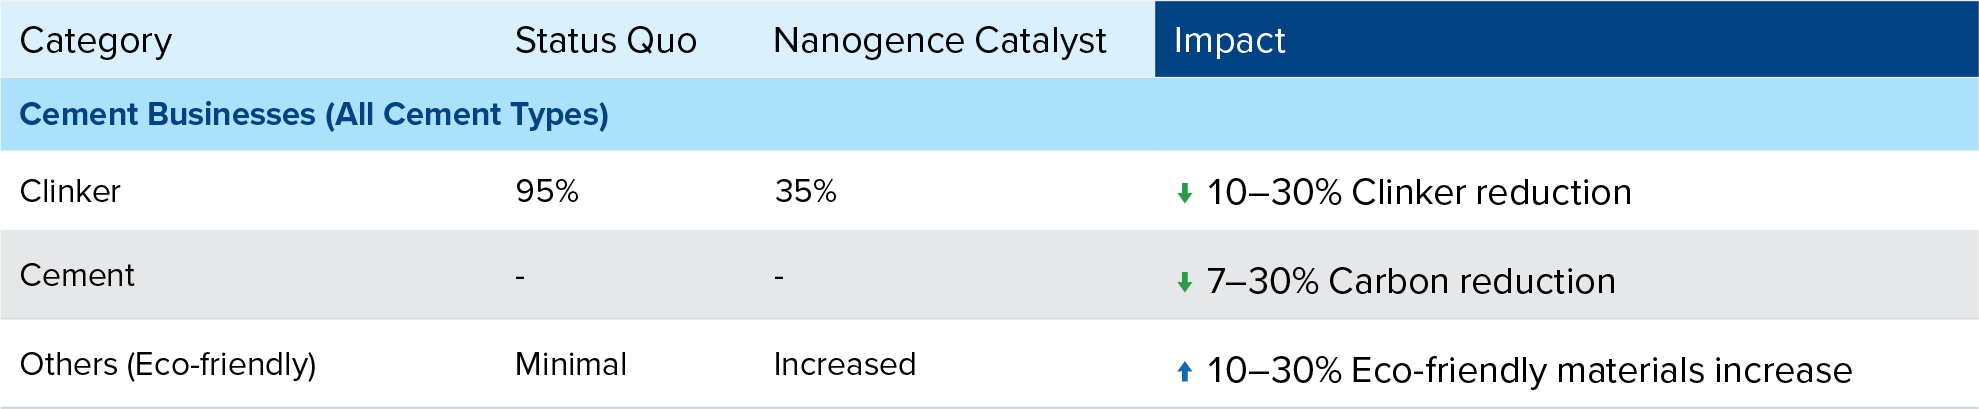Click the green down arrow in first black row
1979x409 pixels.
[1184, 193]
